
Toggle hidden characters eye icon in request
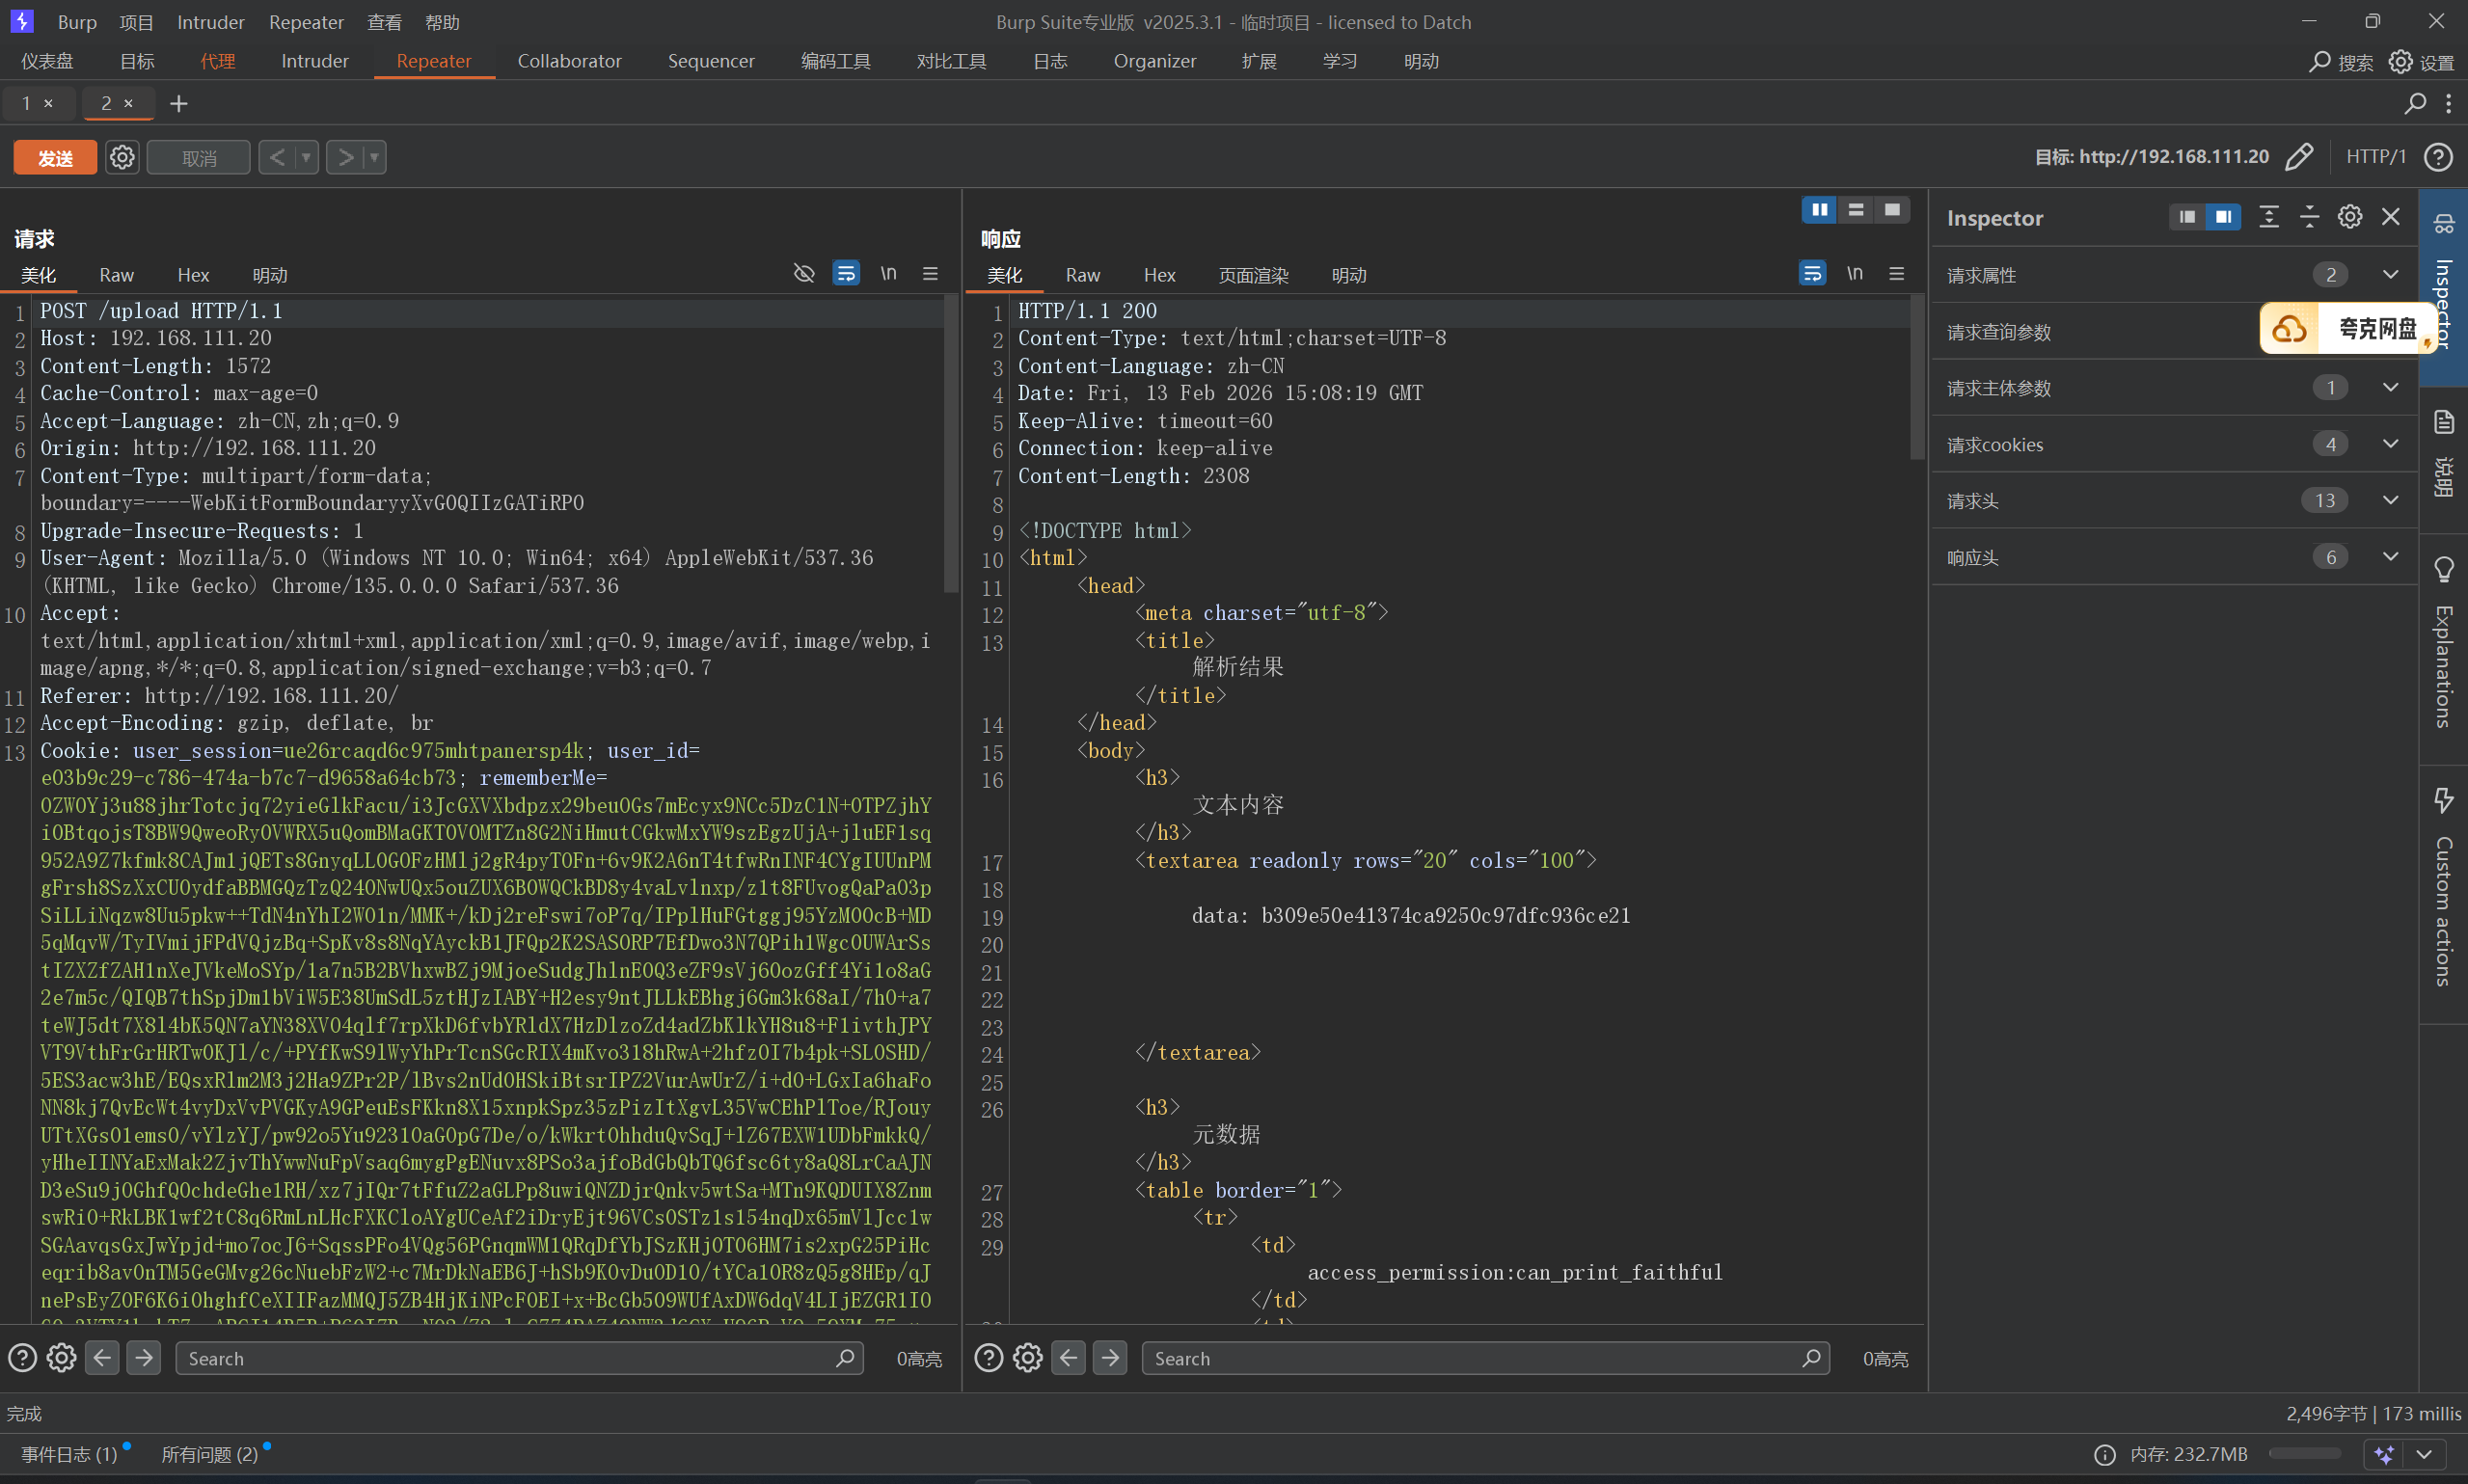click(x=804, y=274)
